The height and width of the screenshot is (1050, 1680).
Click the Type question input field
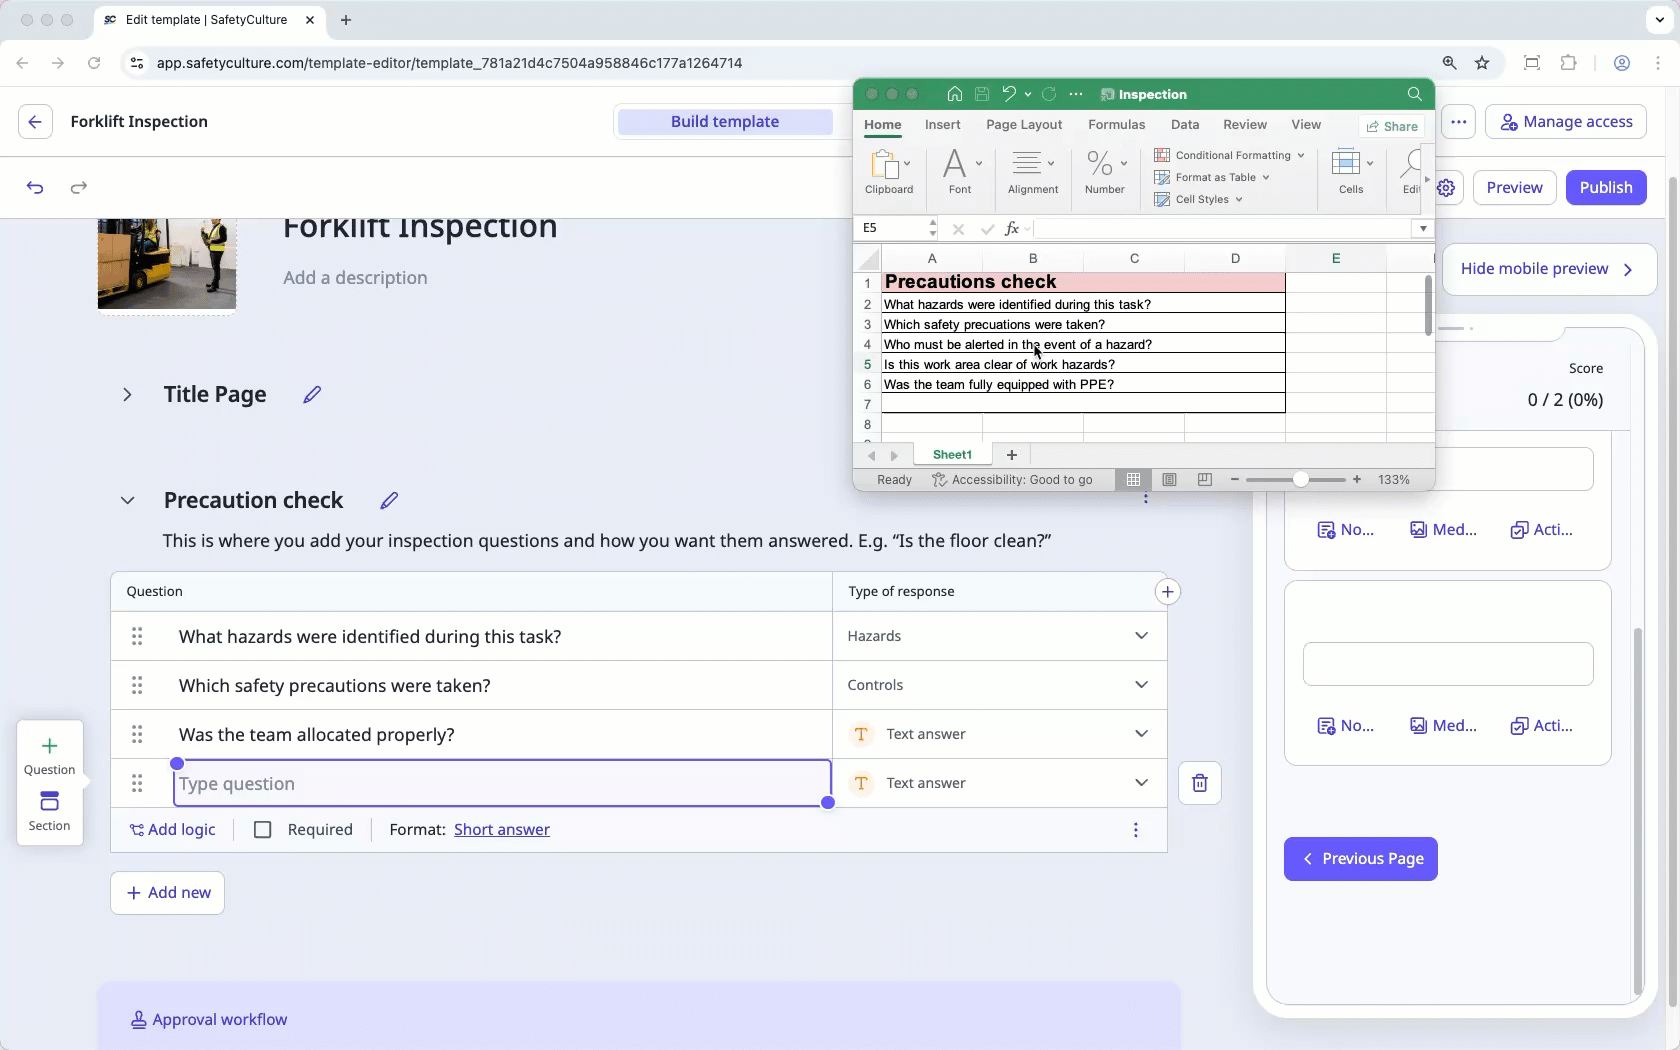pyautogui.click(x=502, y=784)
